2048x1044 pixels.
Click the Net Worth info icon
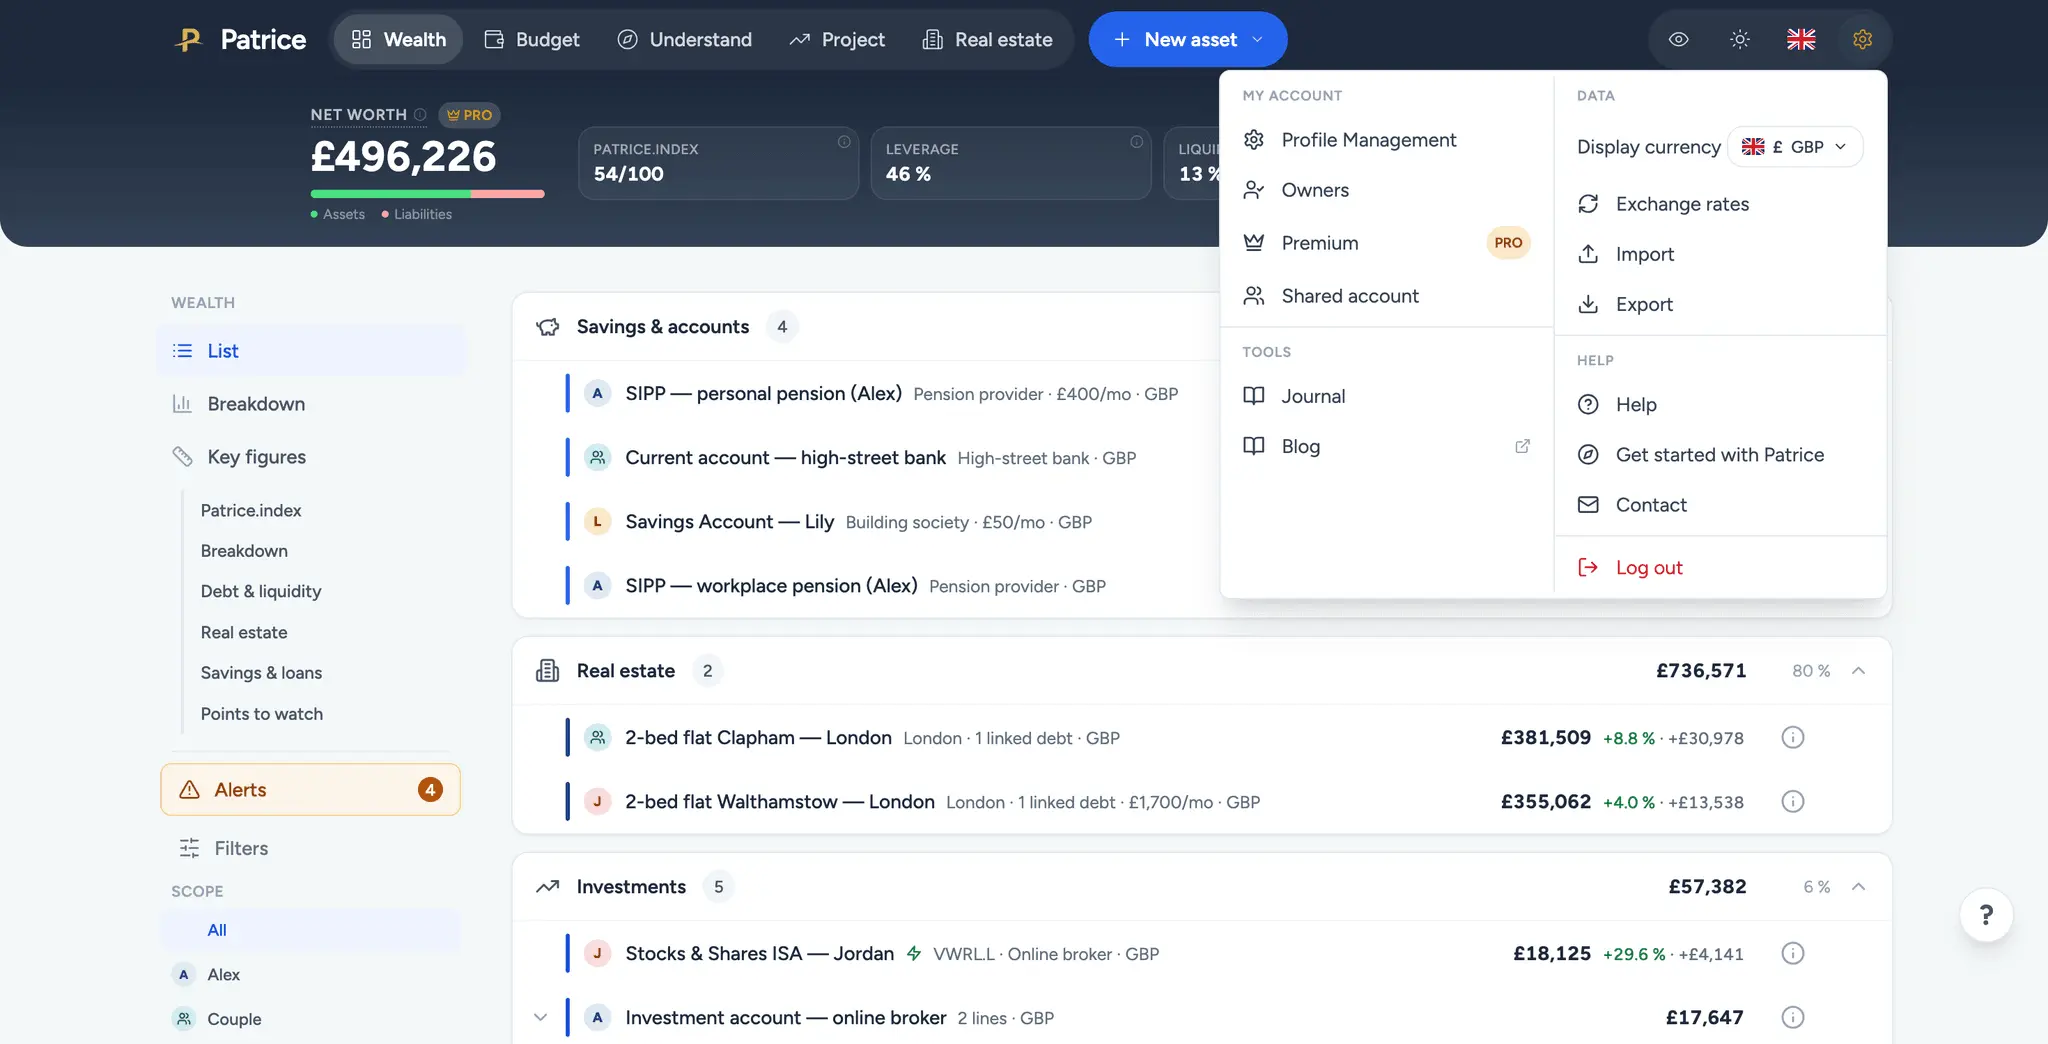tap(420, 115)
